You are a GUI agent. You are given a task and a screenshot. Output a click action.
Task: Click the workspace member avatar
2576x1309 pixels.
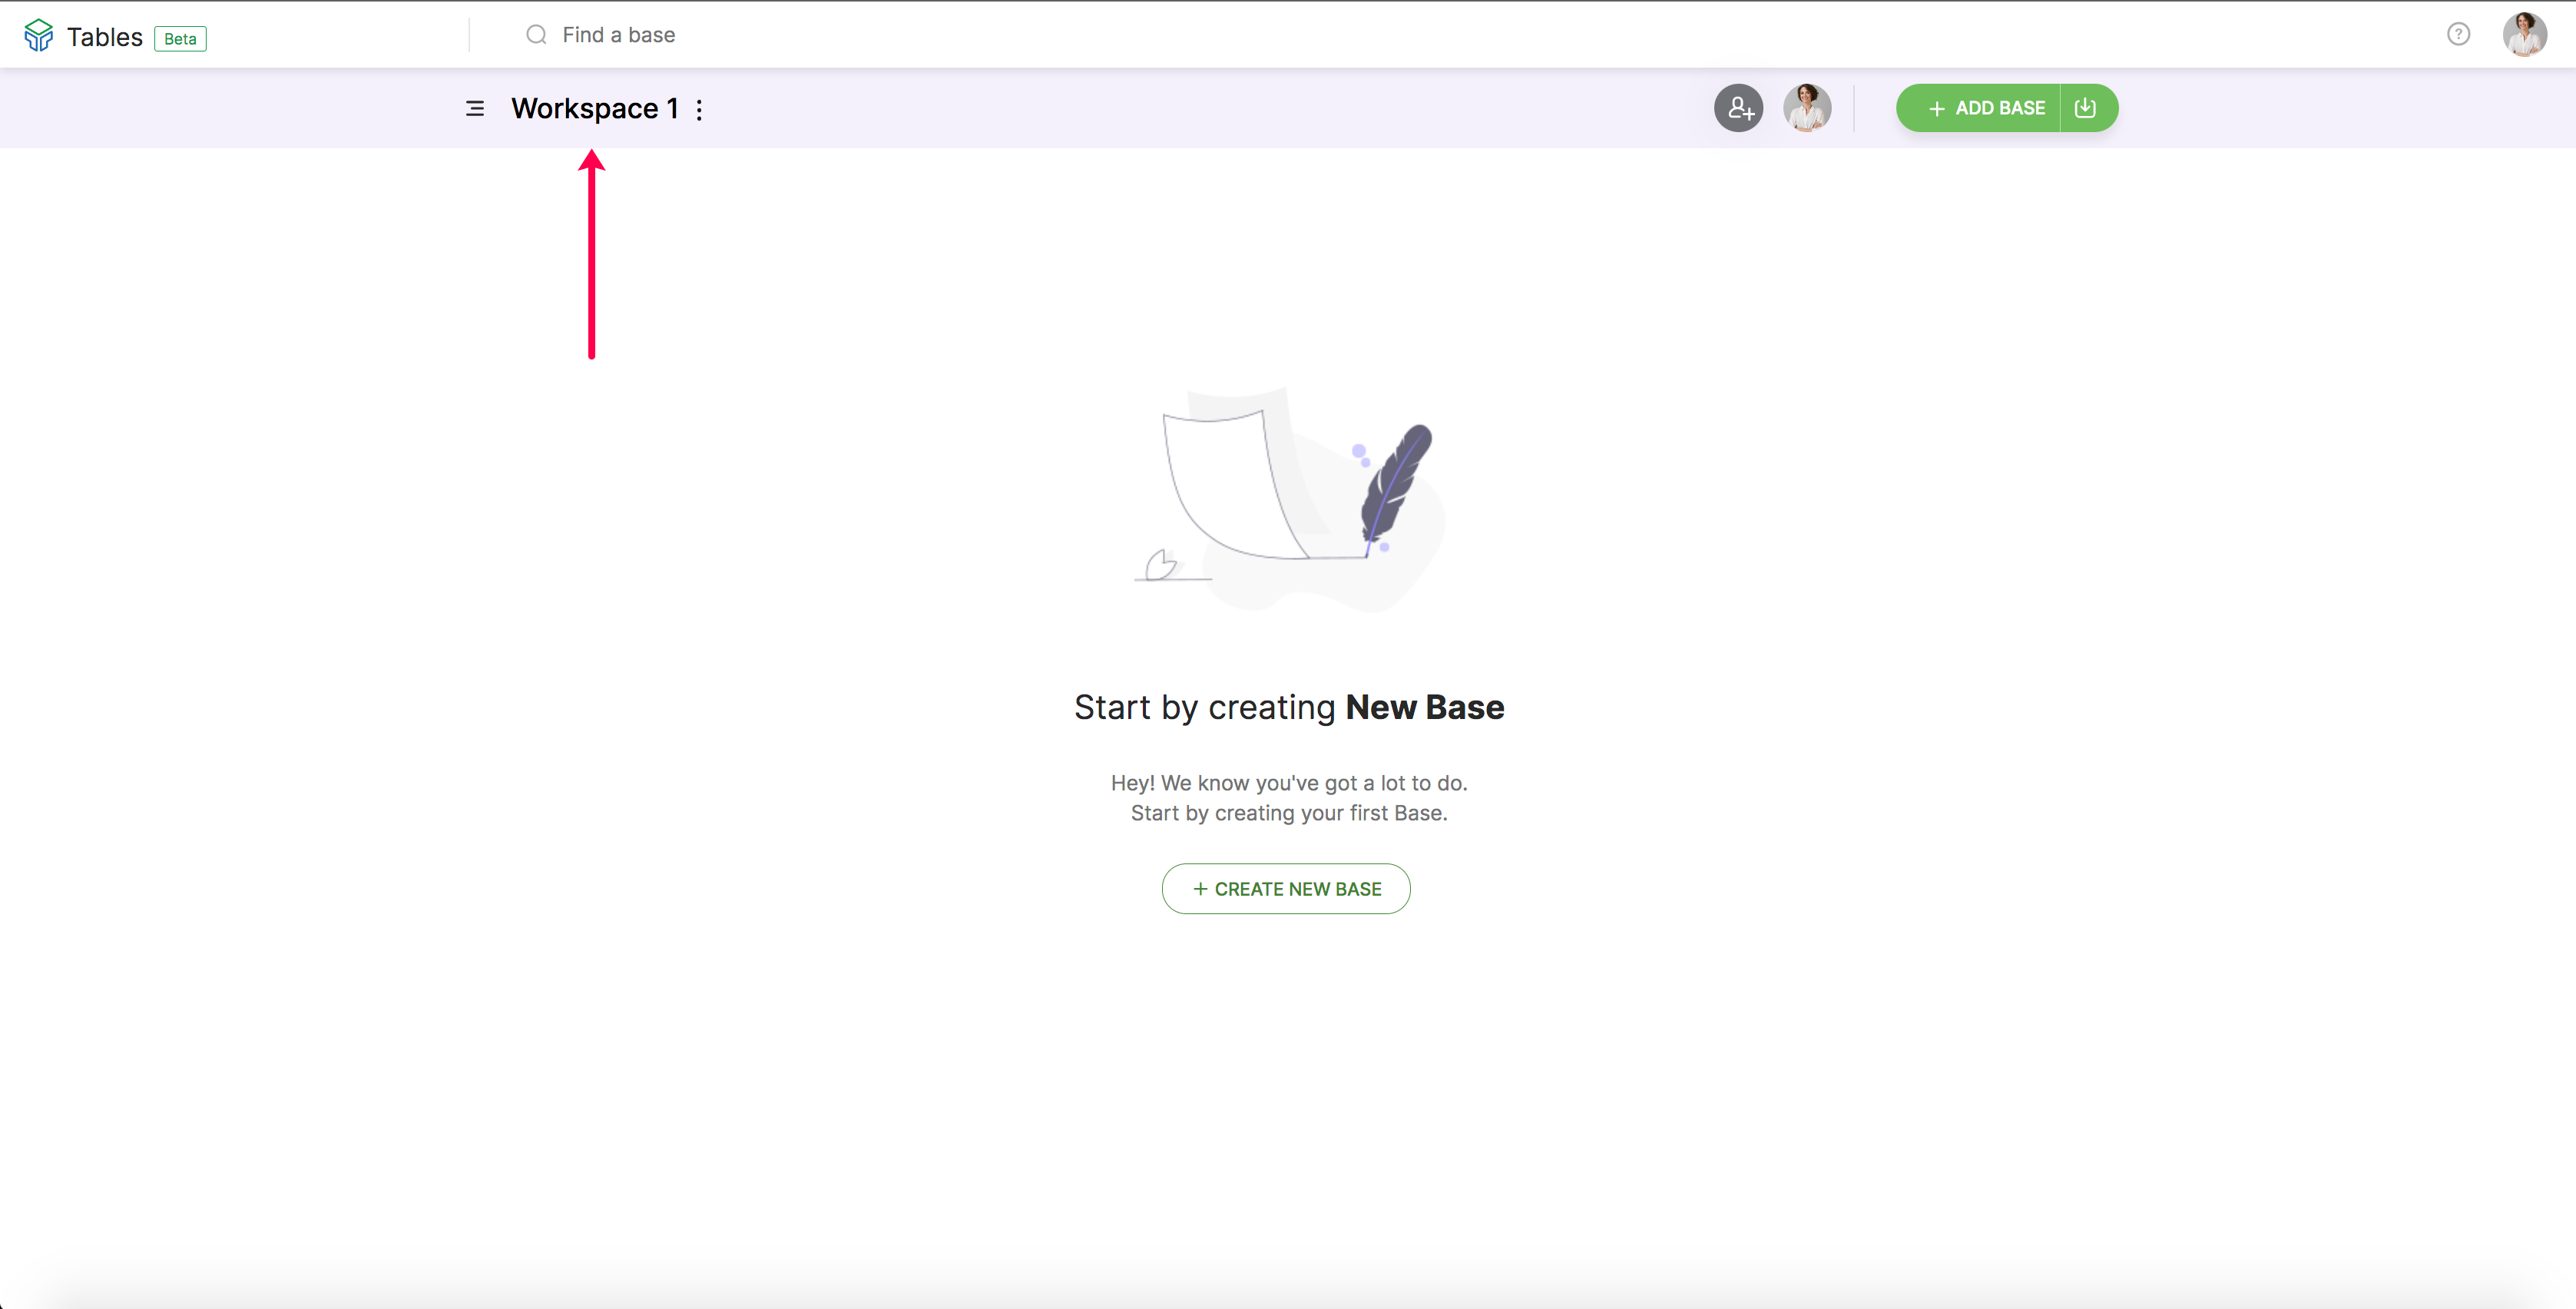coord(1807,108)
